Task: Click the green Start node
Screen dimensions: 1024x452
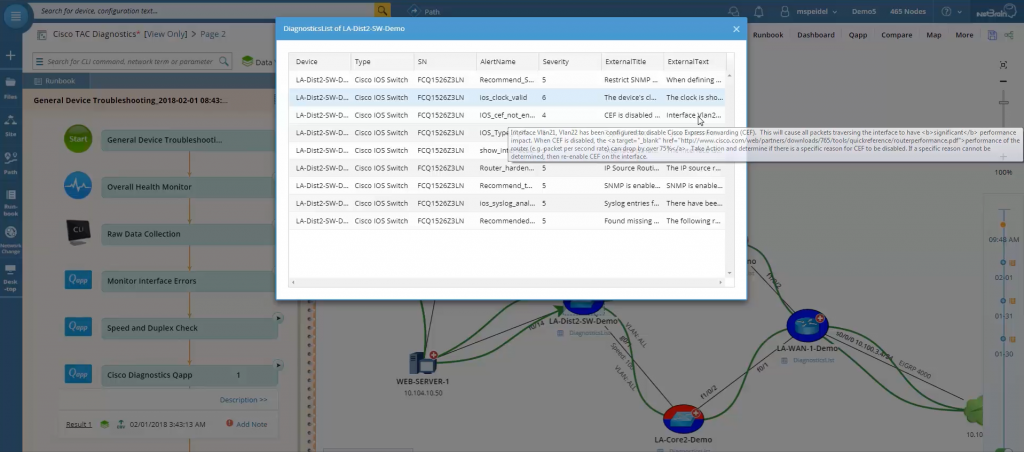Action: point(78,139)
